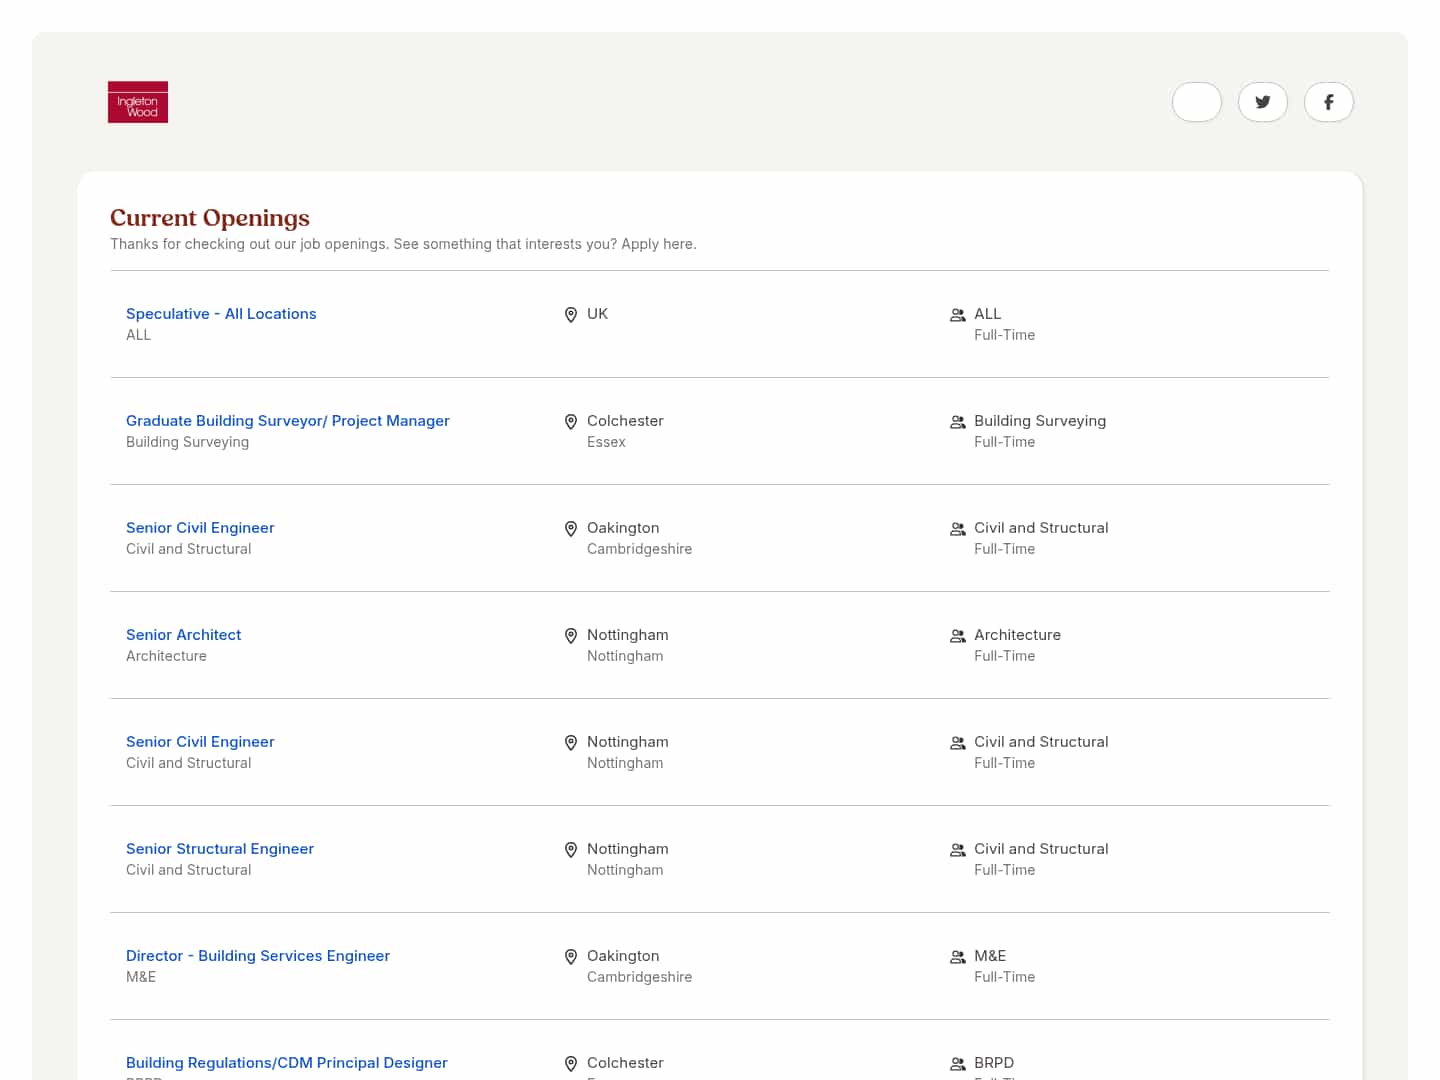Click the Current Openings heading
Viewport: 1440px width, 1080px height.
point(209,218)
